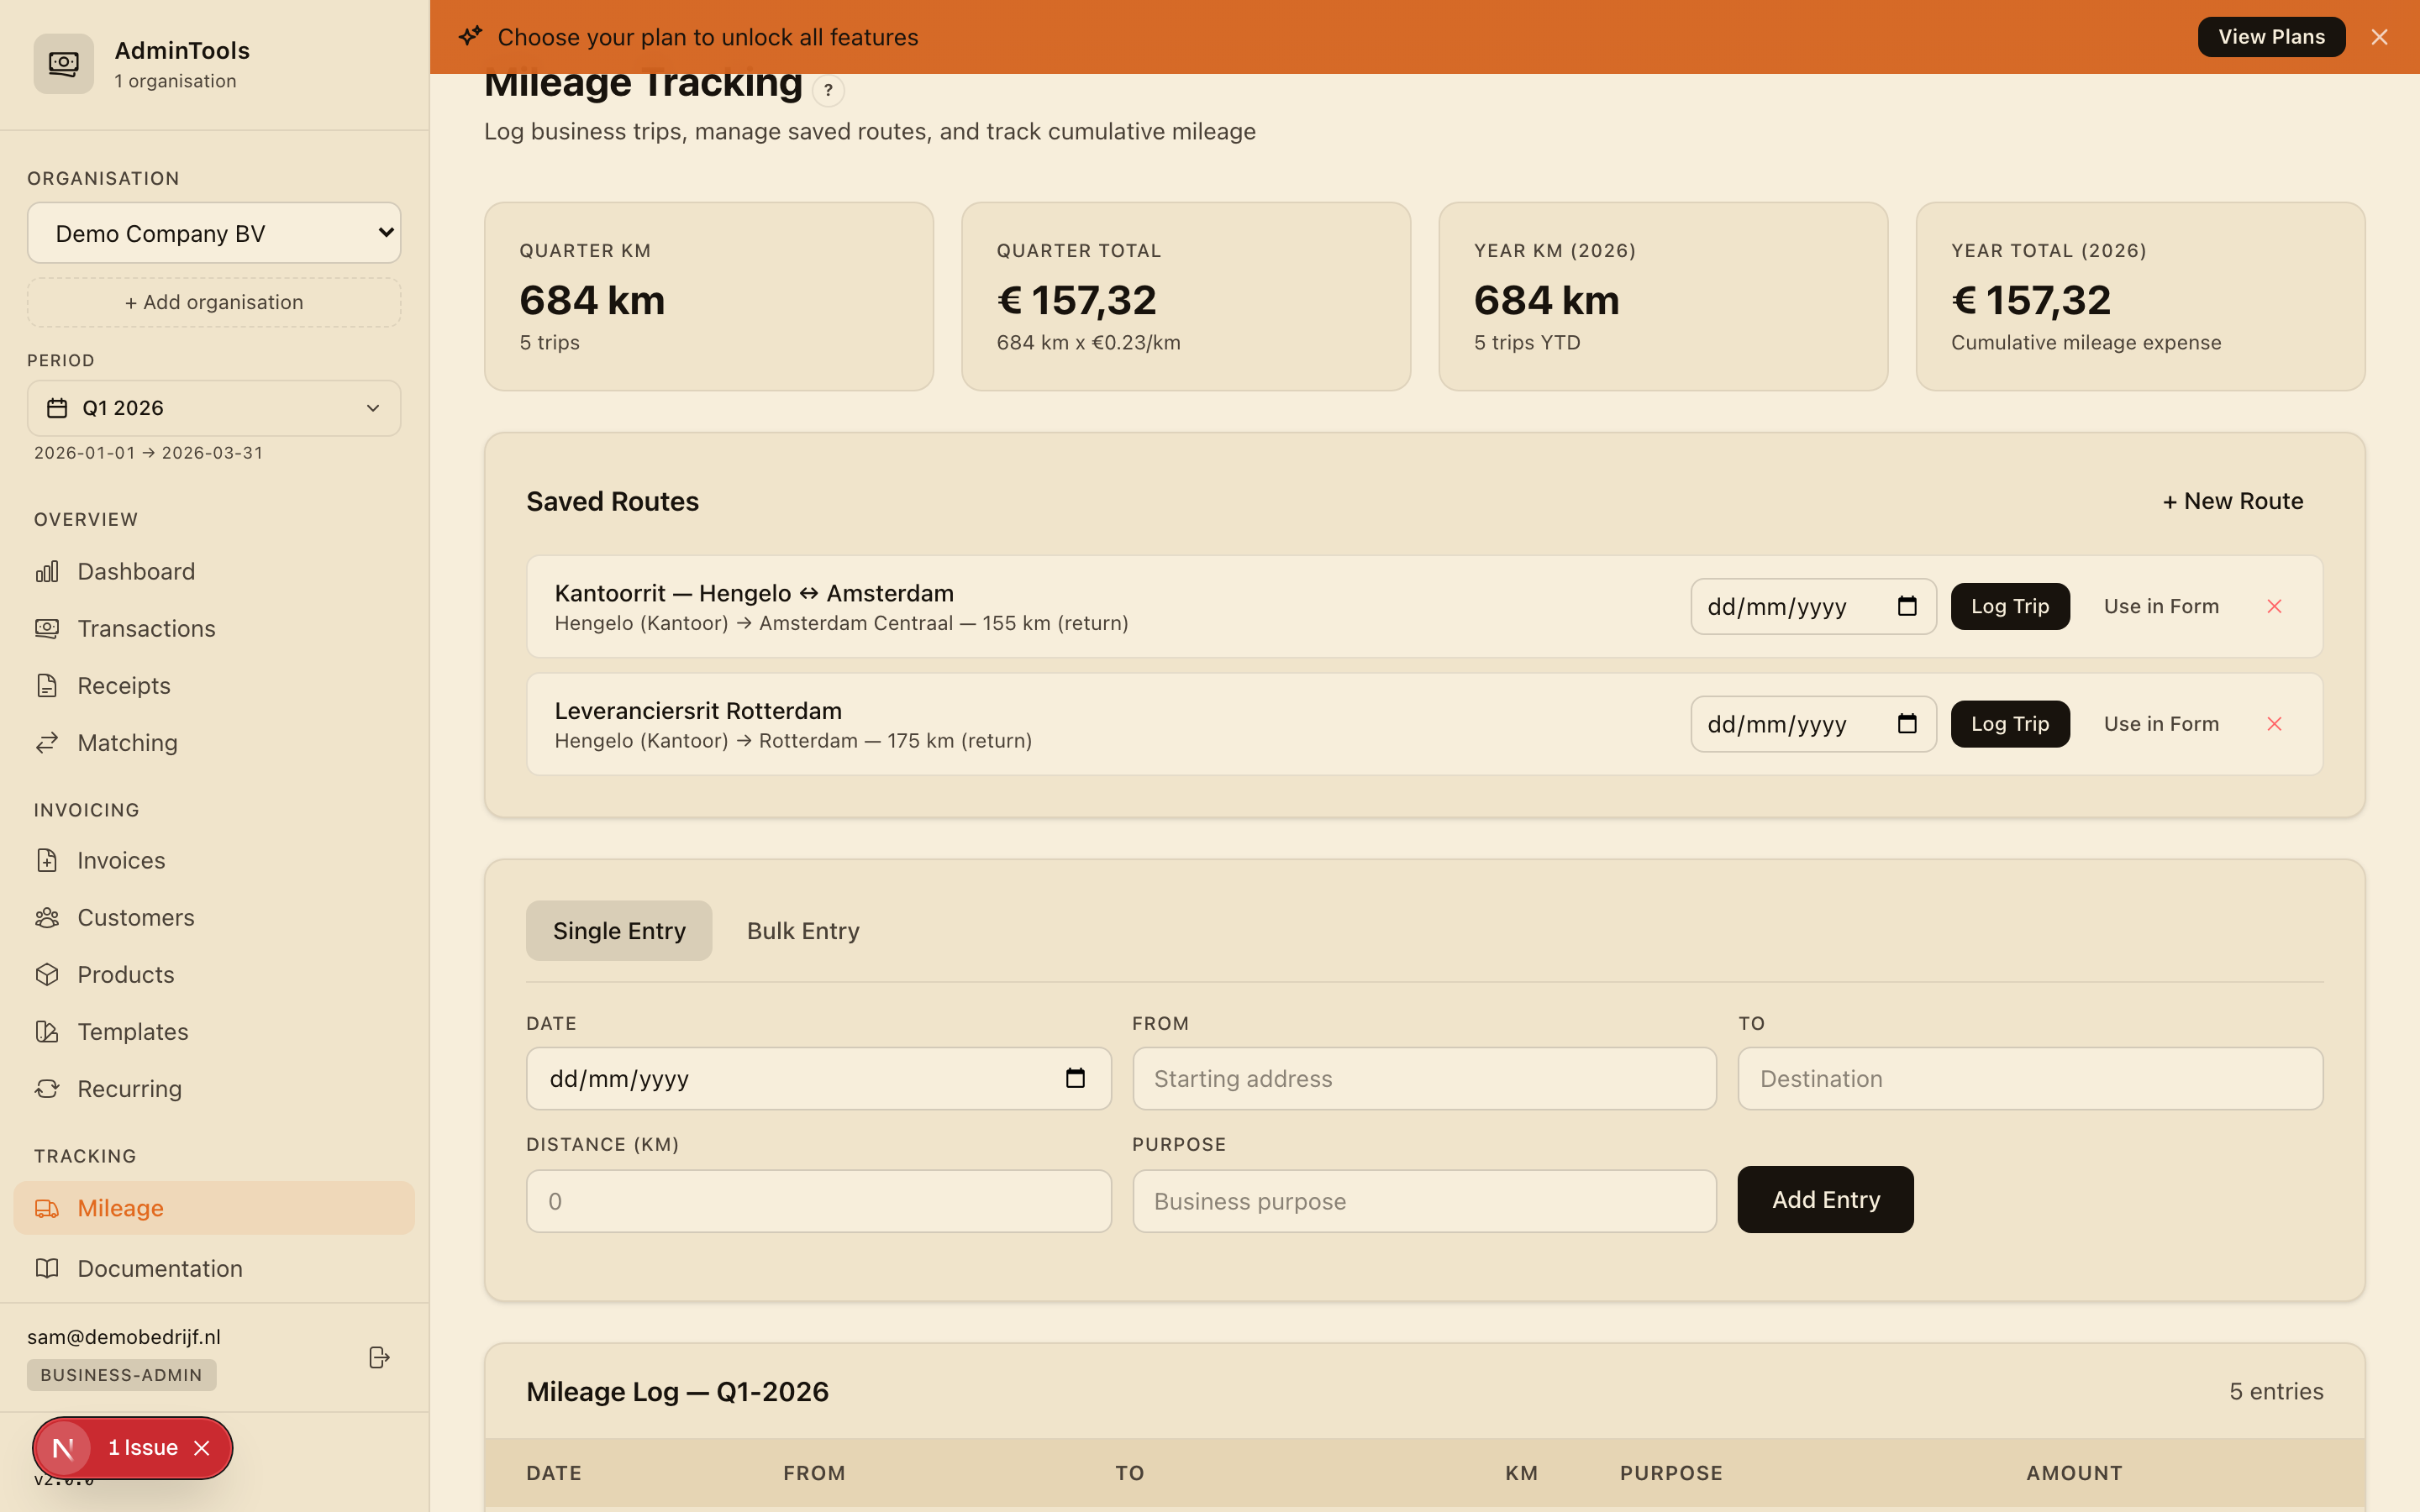Click the Documentation book icon

pos(47,1268)
